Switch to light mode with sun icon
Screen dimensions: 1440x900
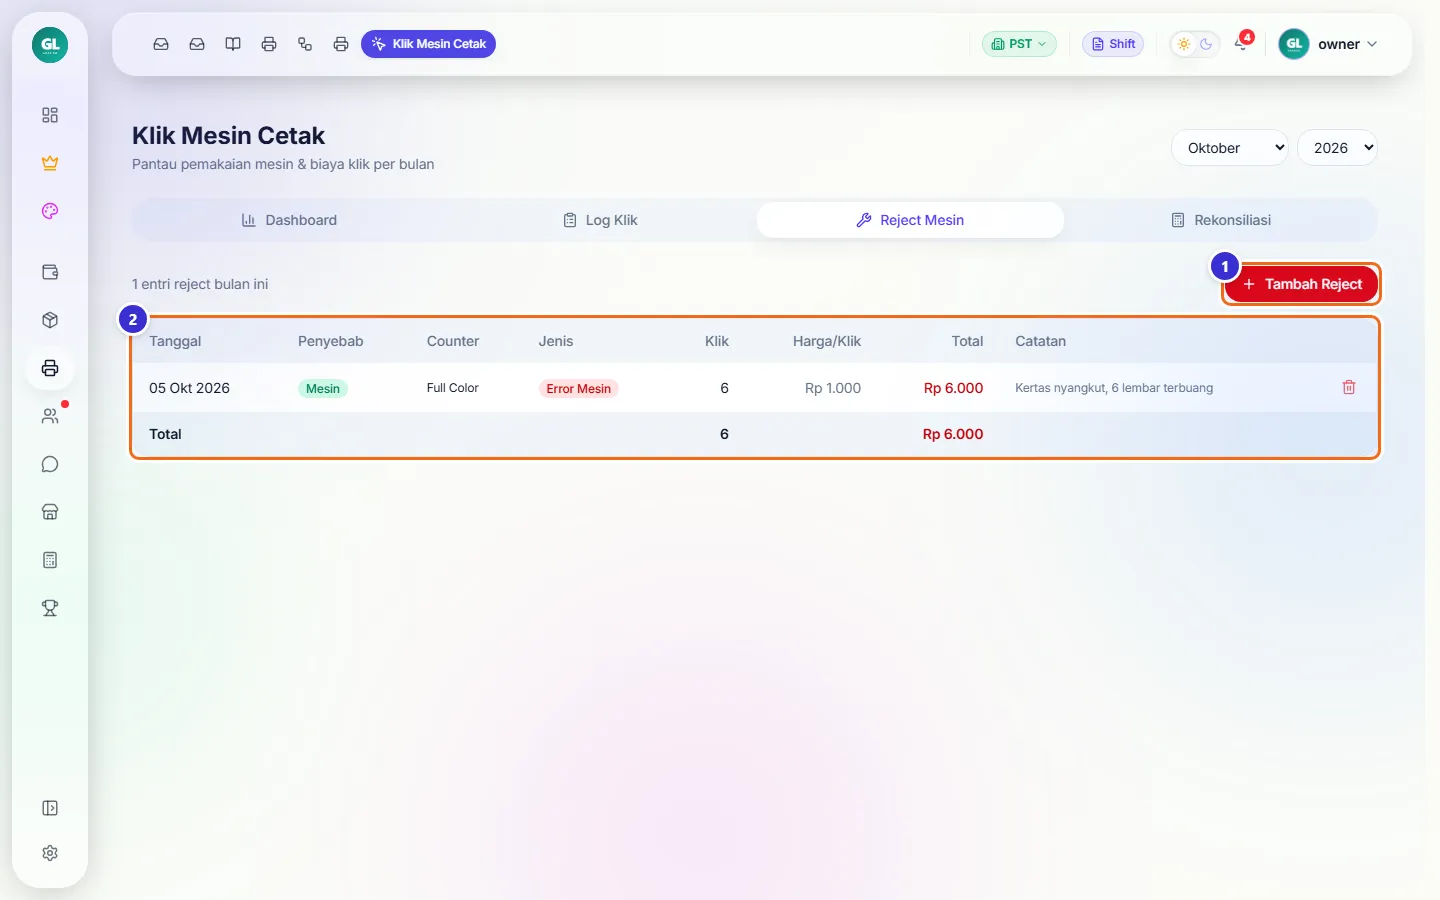(x=1184, y=44)
